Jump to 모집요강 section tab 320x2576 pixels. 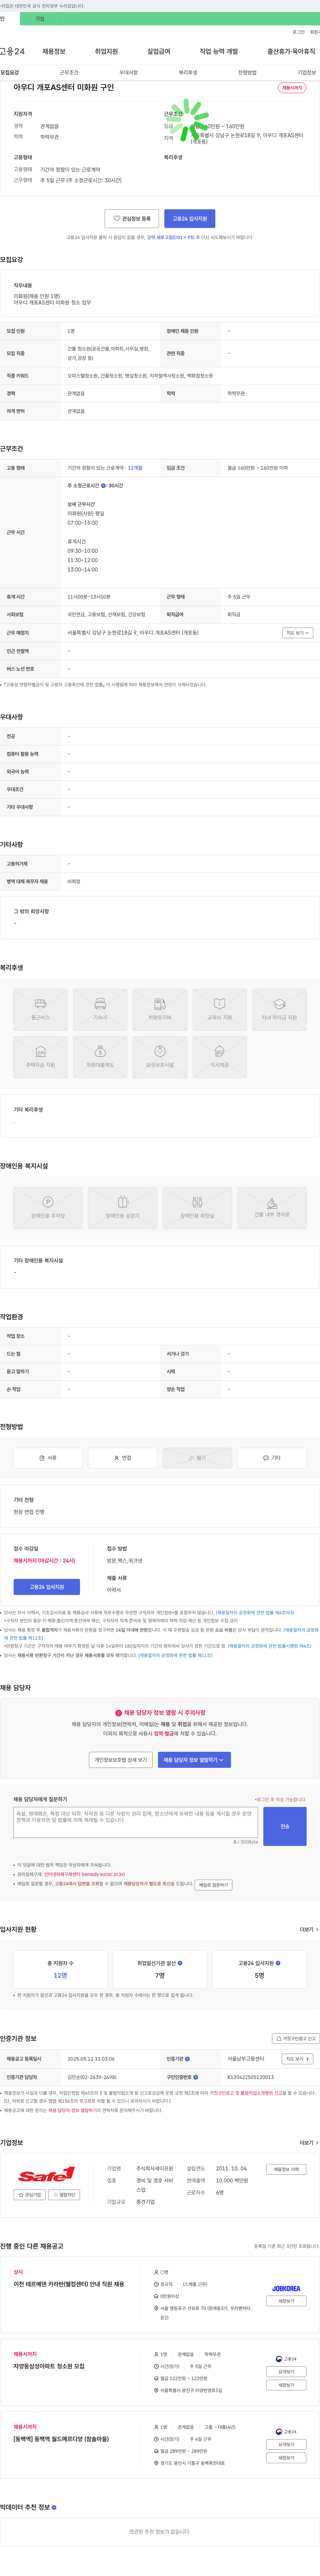(10, 72)
